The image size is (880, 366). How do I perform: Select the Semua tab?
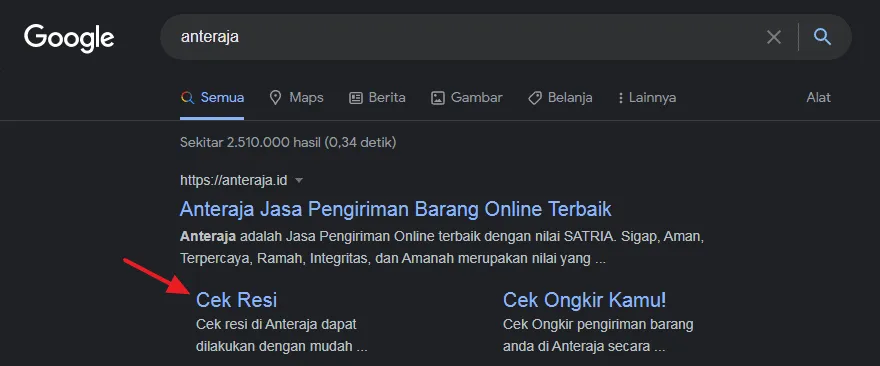[x=212, y=98]
